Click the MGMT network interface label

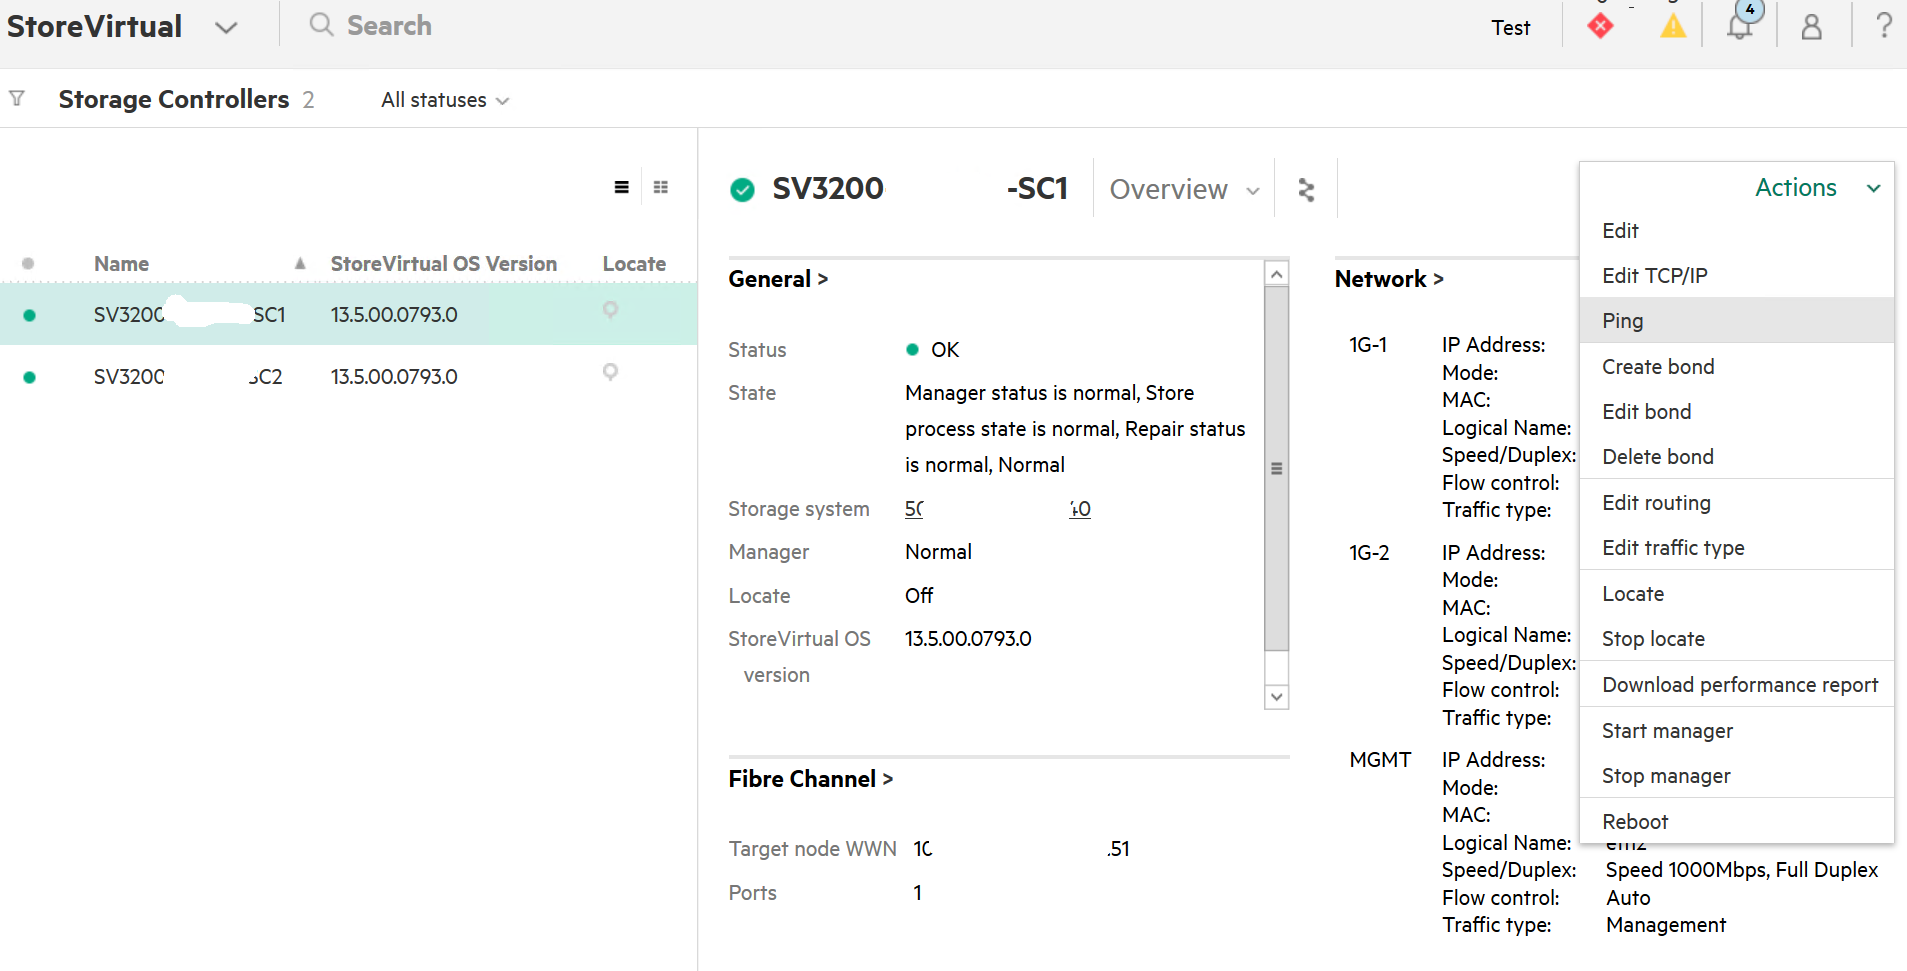click(x=1380, y=760)
